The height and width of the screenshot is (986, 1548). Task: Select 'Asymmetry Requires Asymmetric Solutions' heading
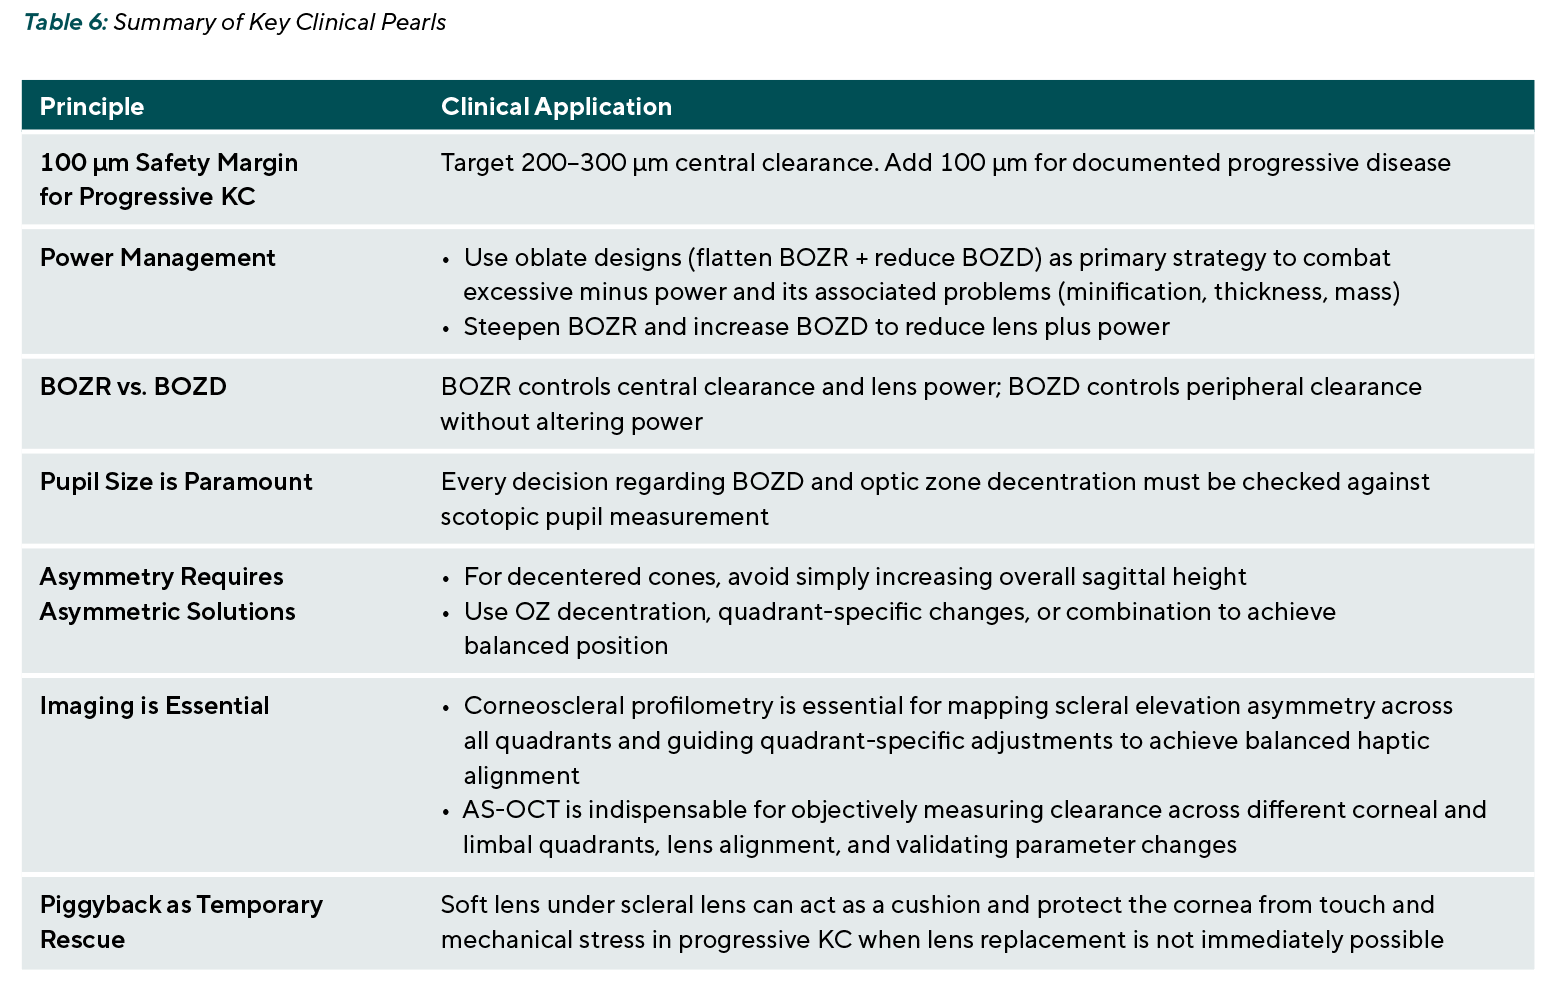point(168,594)
